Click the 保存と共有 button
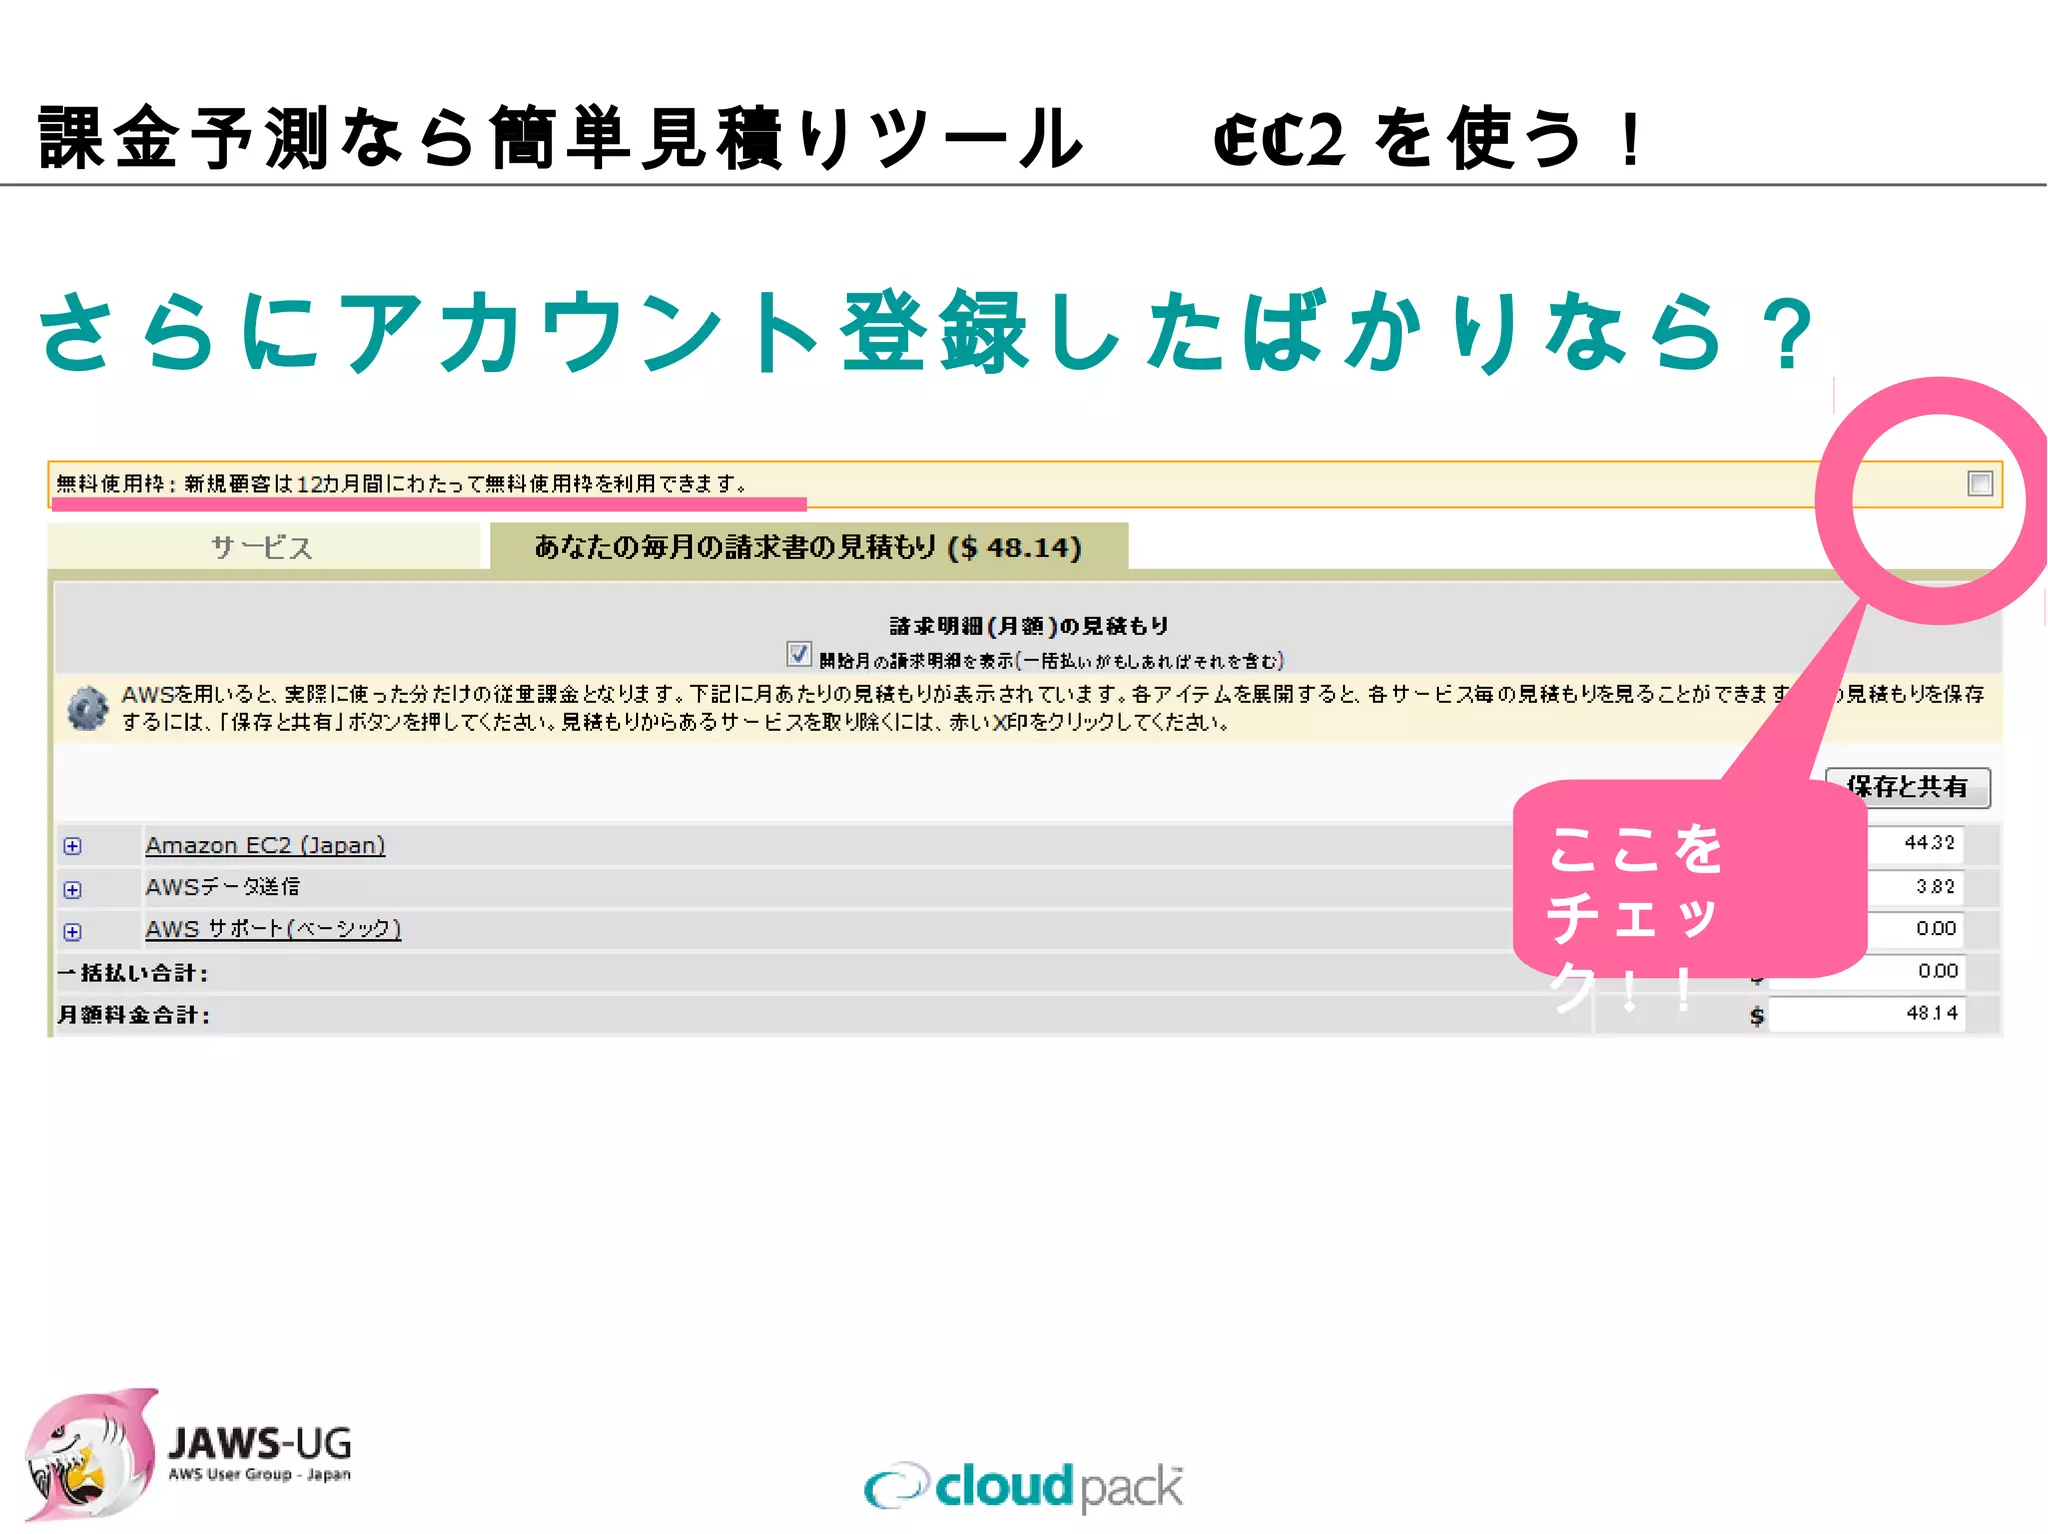Image resolution: width=2048 pixels, height=1534 pixels. click(1907, 787)
